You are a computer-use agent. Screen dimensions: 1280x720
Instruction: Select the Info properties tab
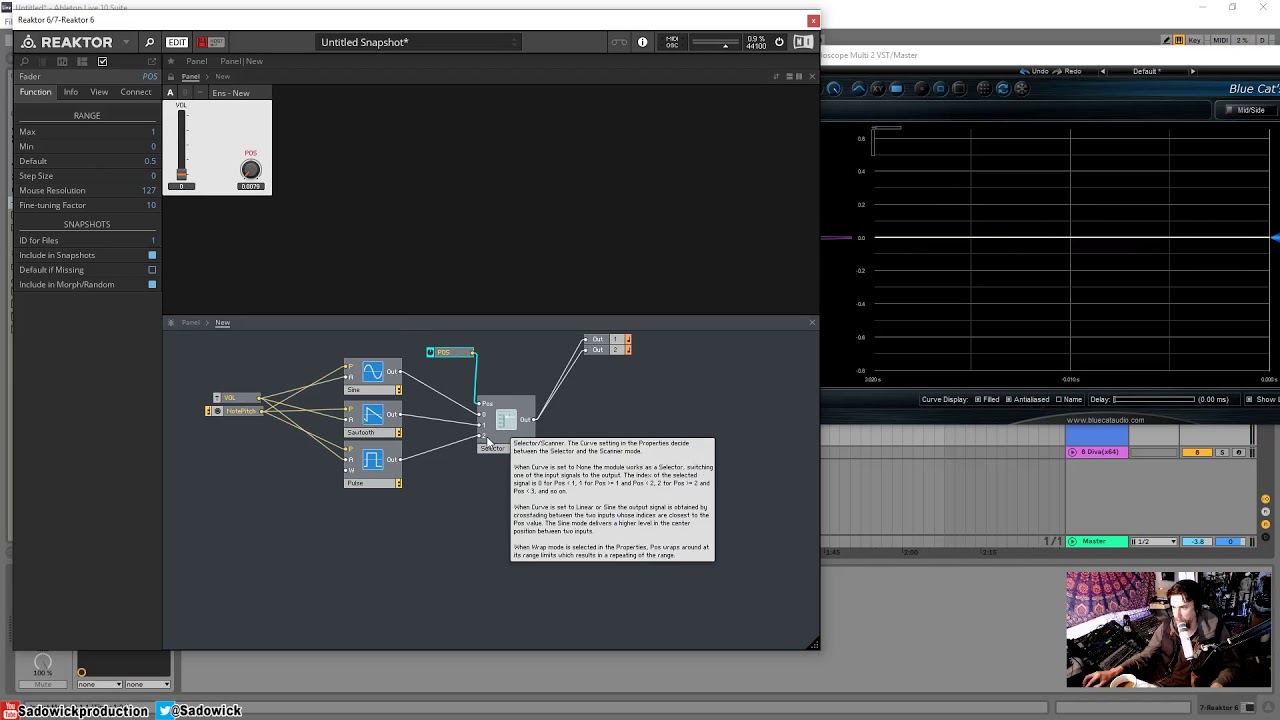pyautogui.click(x=71, y=92)
